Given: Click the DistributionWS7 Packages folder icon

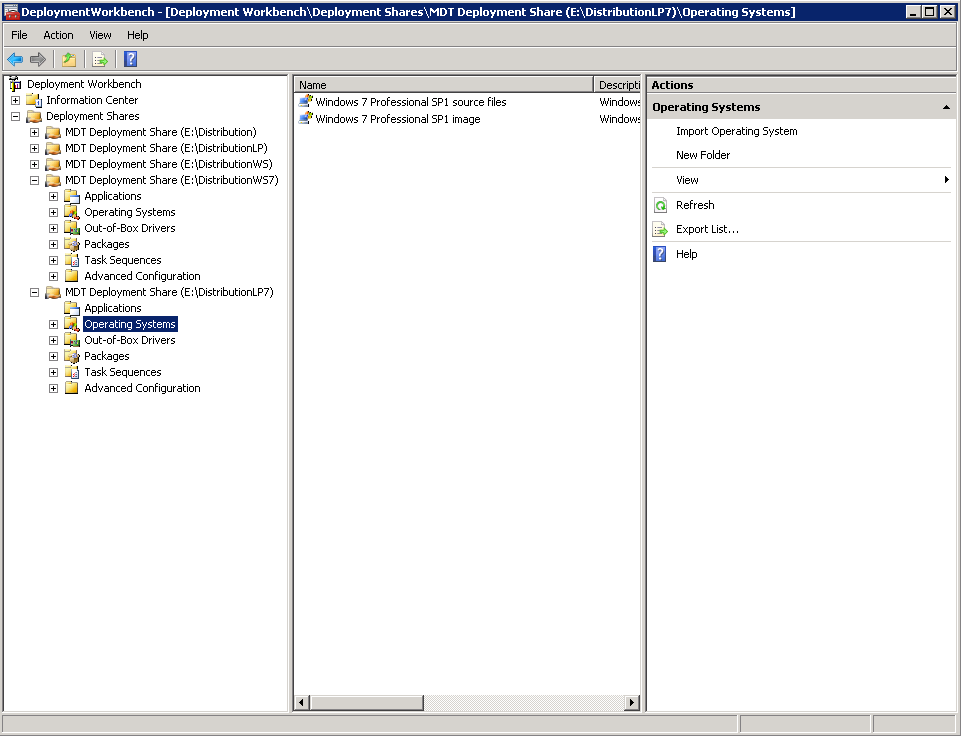Looking at the screenshot, I should pyautogui.click(x=72, y=244).
